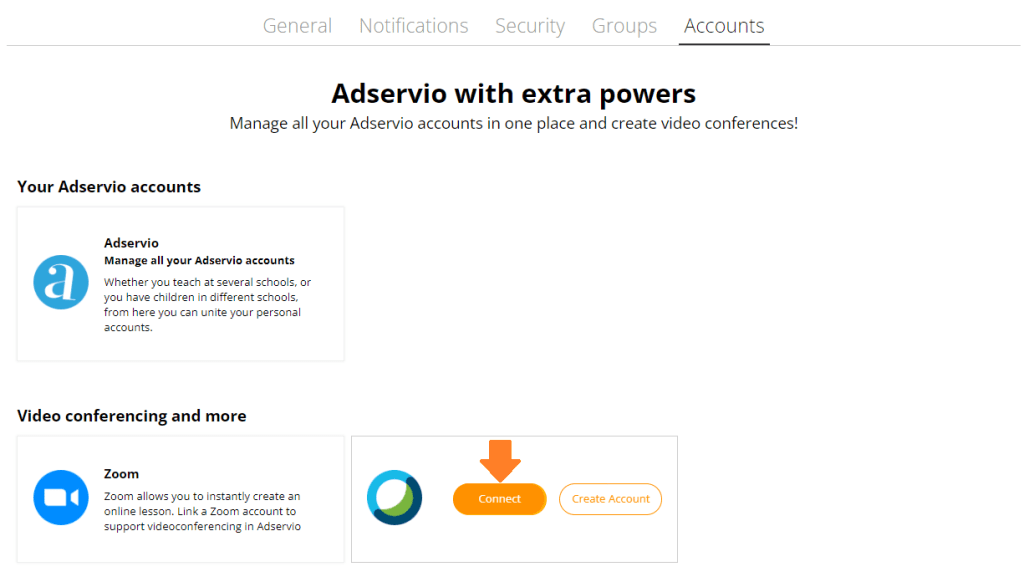Click the 'Video conferencing and more' heading
Screen dimensions: 1024x577
(132, 416)
